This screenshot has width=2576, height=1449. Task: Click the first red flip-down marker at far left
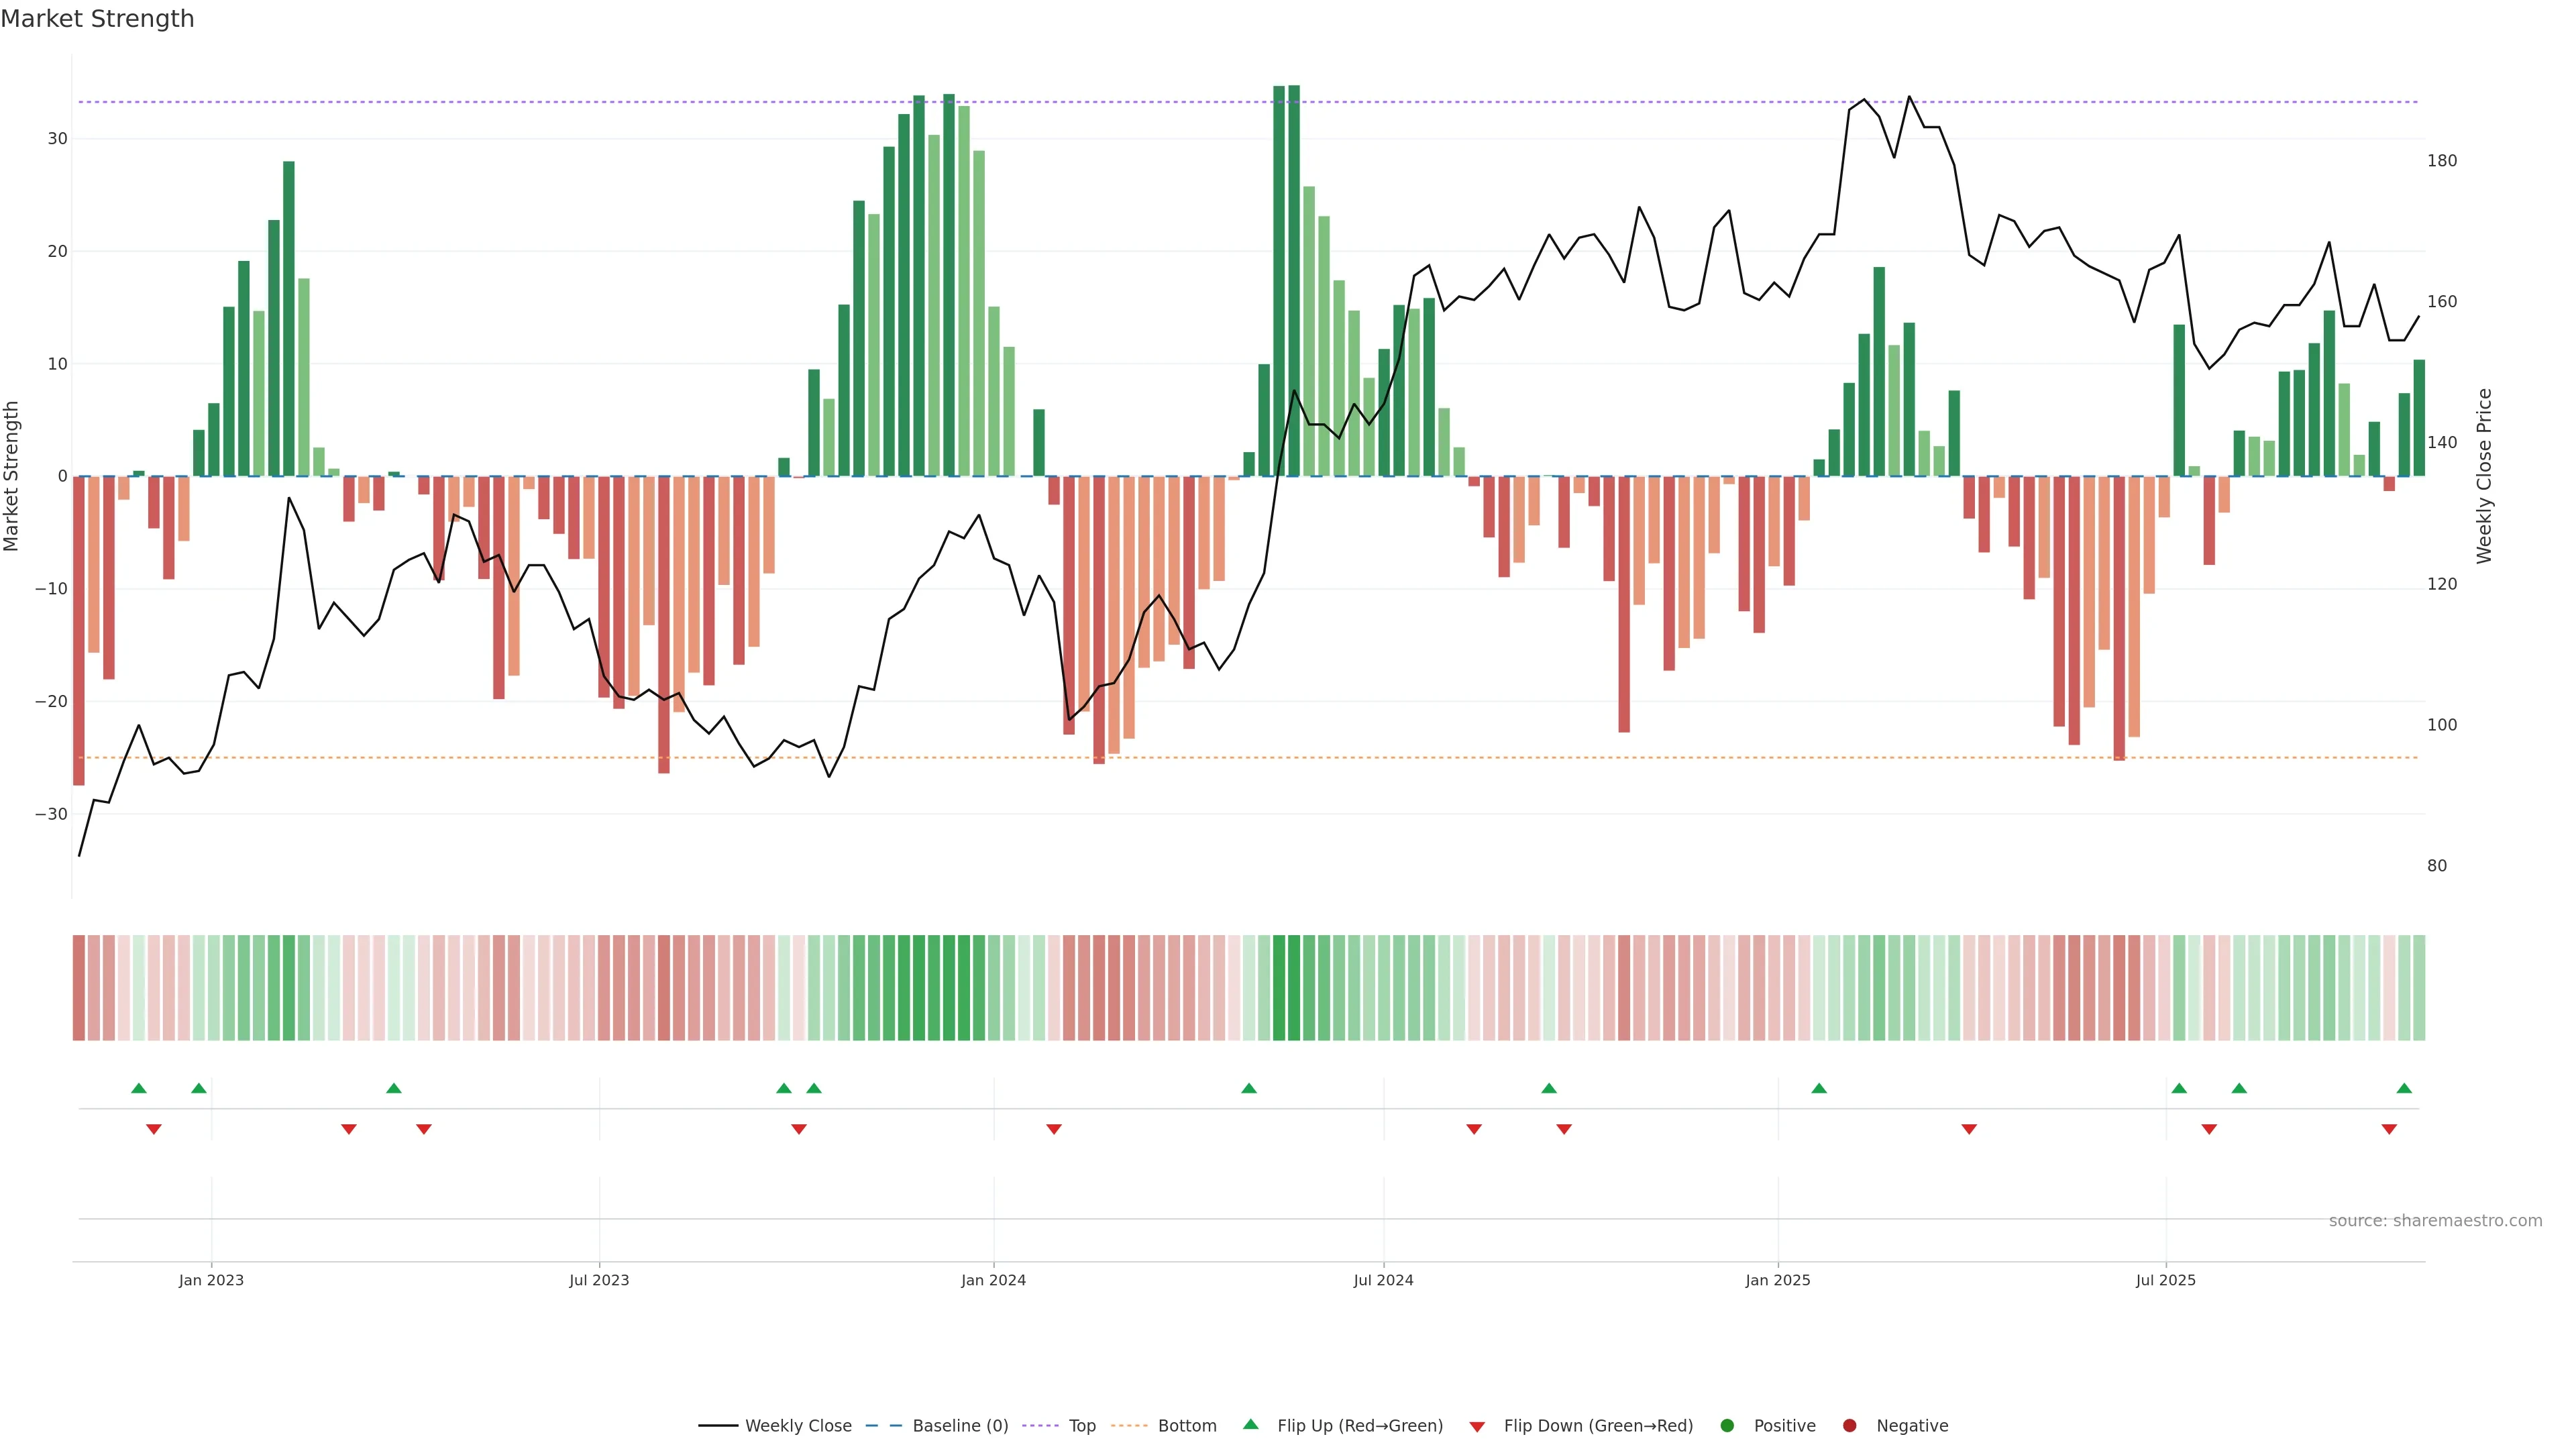coord(154,1129)
